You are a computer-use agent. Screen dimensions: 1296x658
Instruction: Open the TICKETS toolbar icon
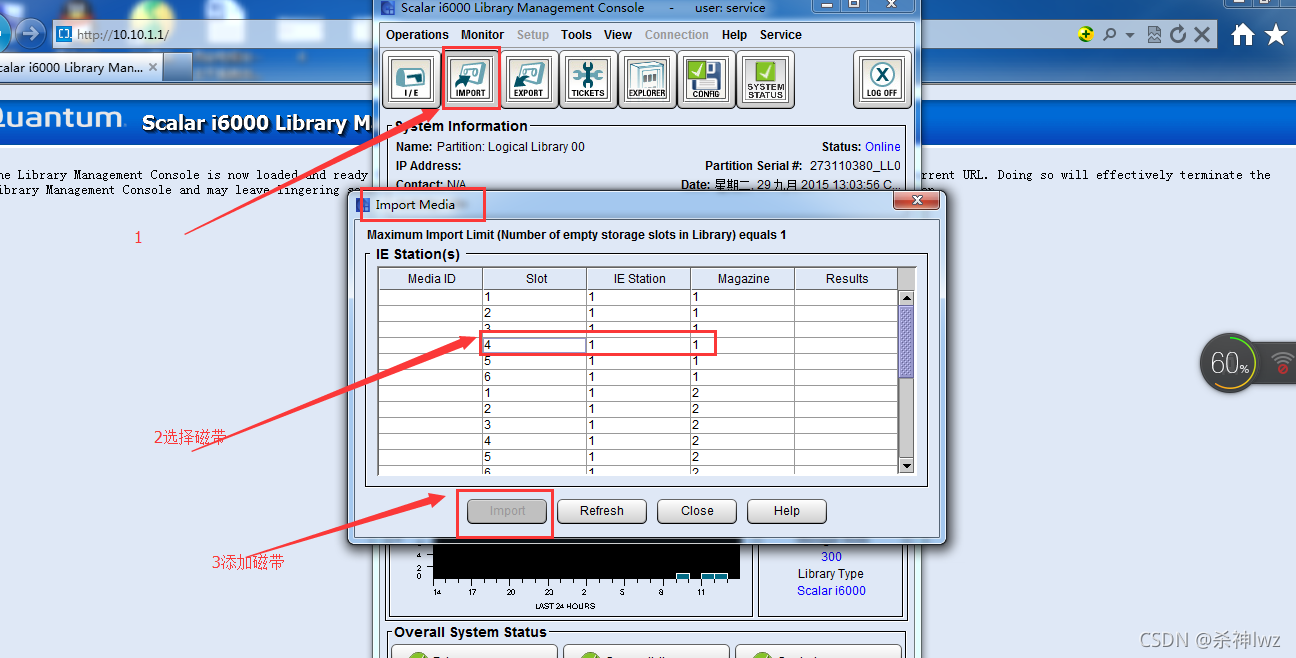(587, 79)
